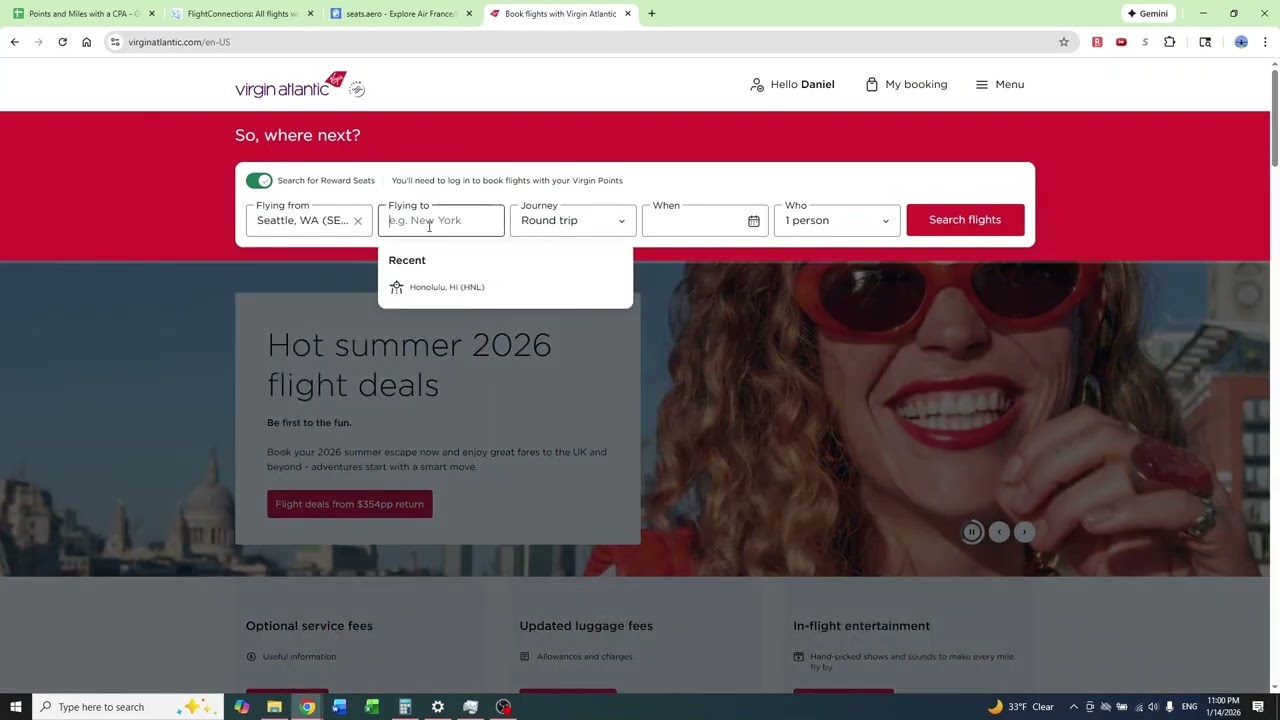Viewport: 1280px width, 720px height.
Task: Switch to FlightConnections tab
Action: 241,14
